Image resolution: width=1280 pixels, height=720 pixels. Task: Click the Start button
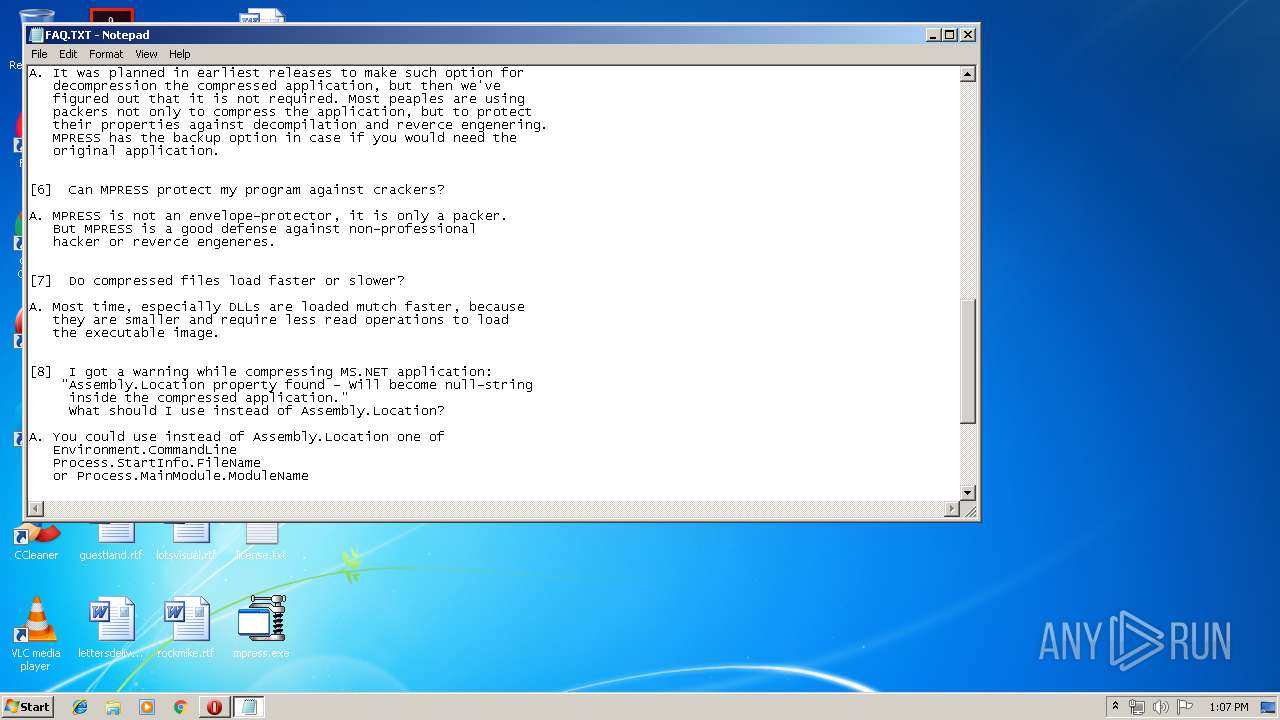28,707
